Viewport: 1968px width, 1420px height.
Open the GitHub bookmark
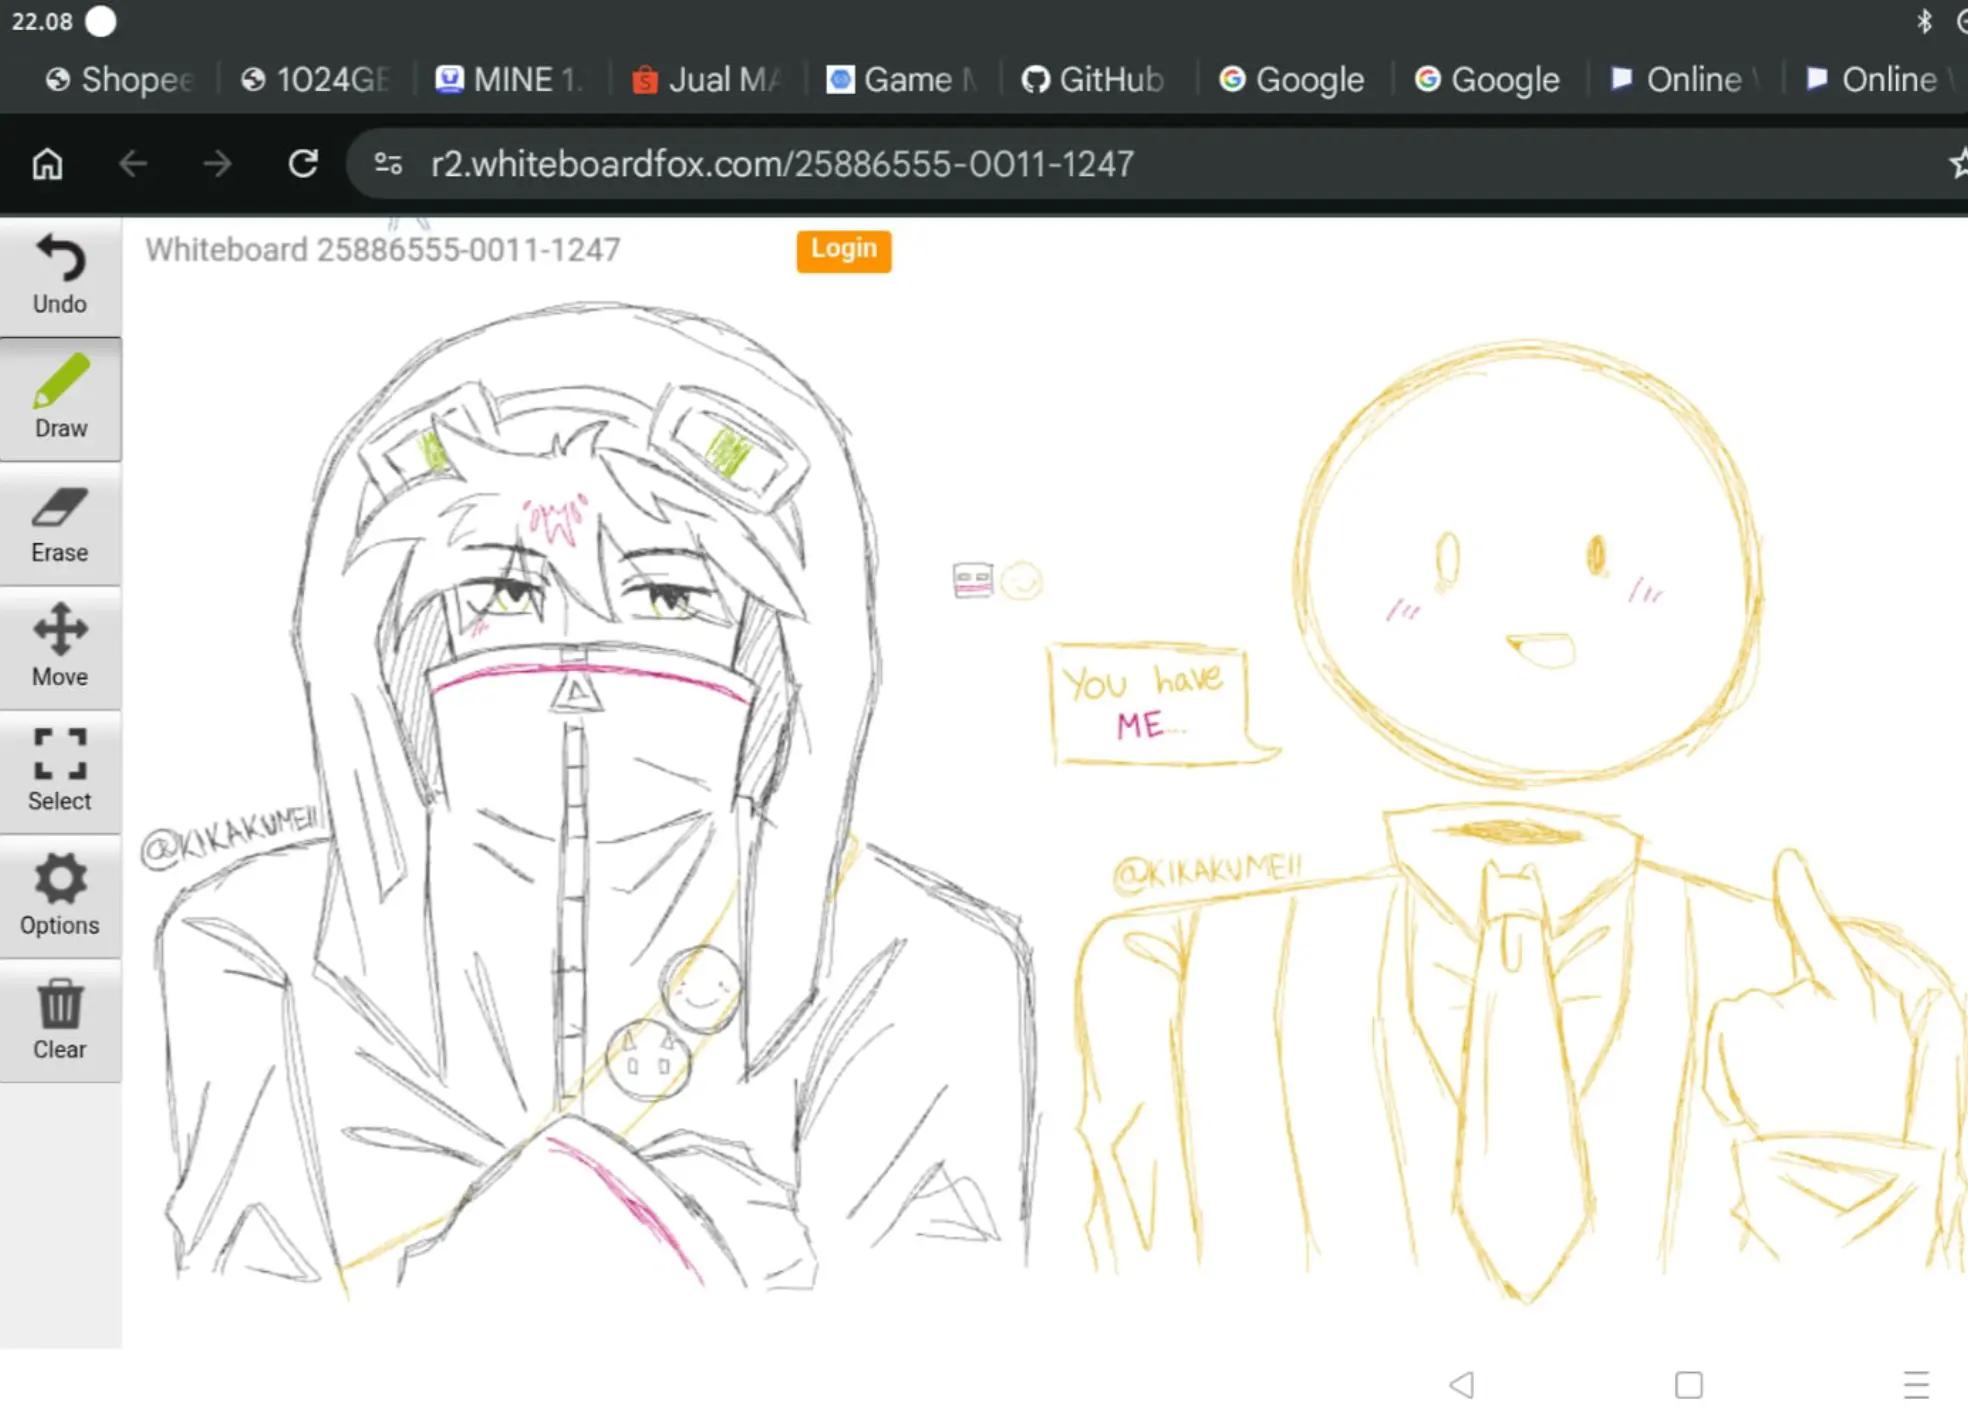(x=1092, y=79)
